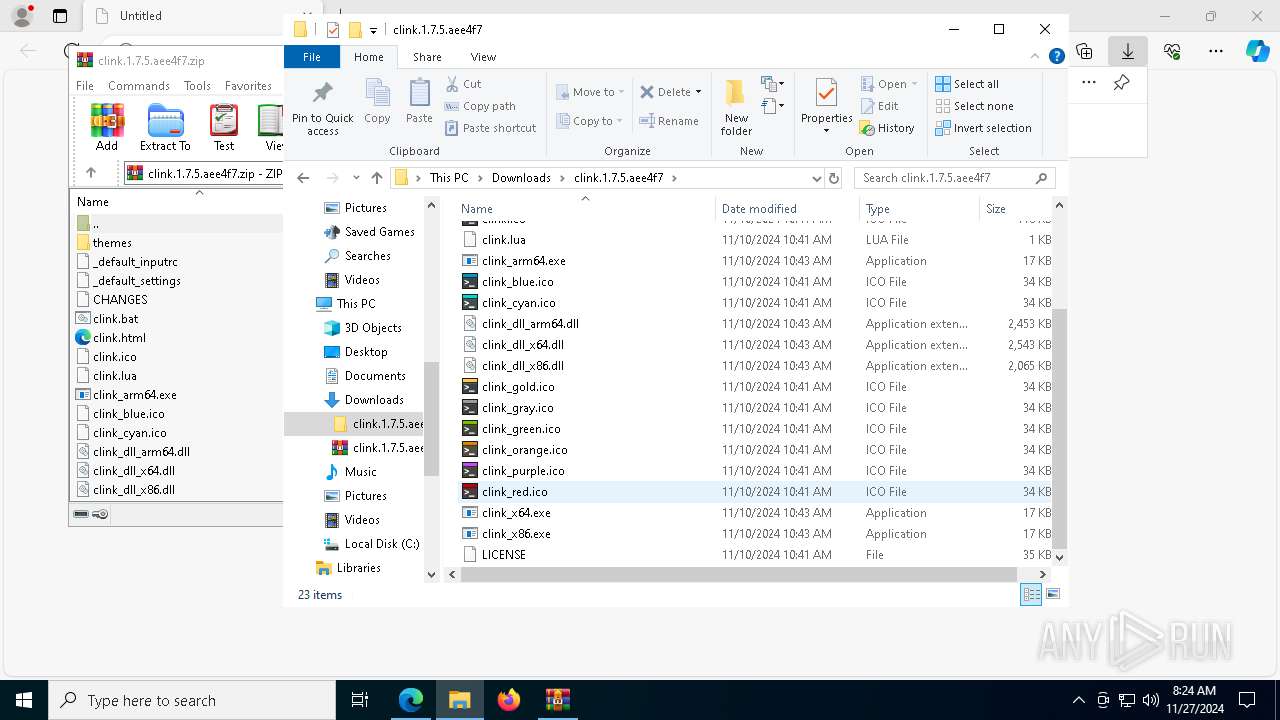Viewport: 1280px width, 720px height.
Task: Click Invert selection in ribbon
Action: (x=983, y=128)
